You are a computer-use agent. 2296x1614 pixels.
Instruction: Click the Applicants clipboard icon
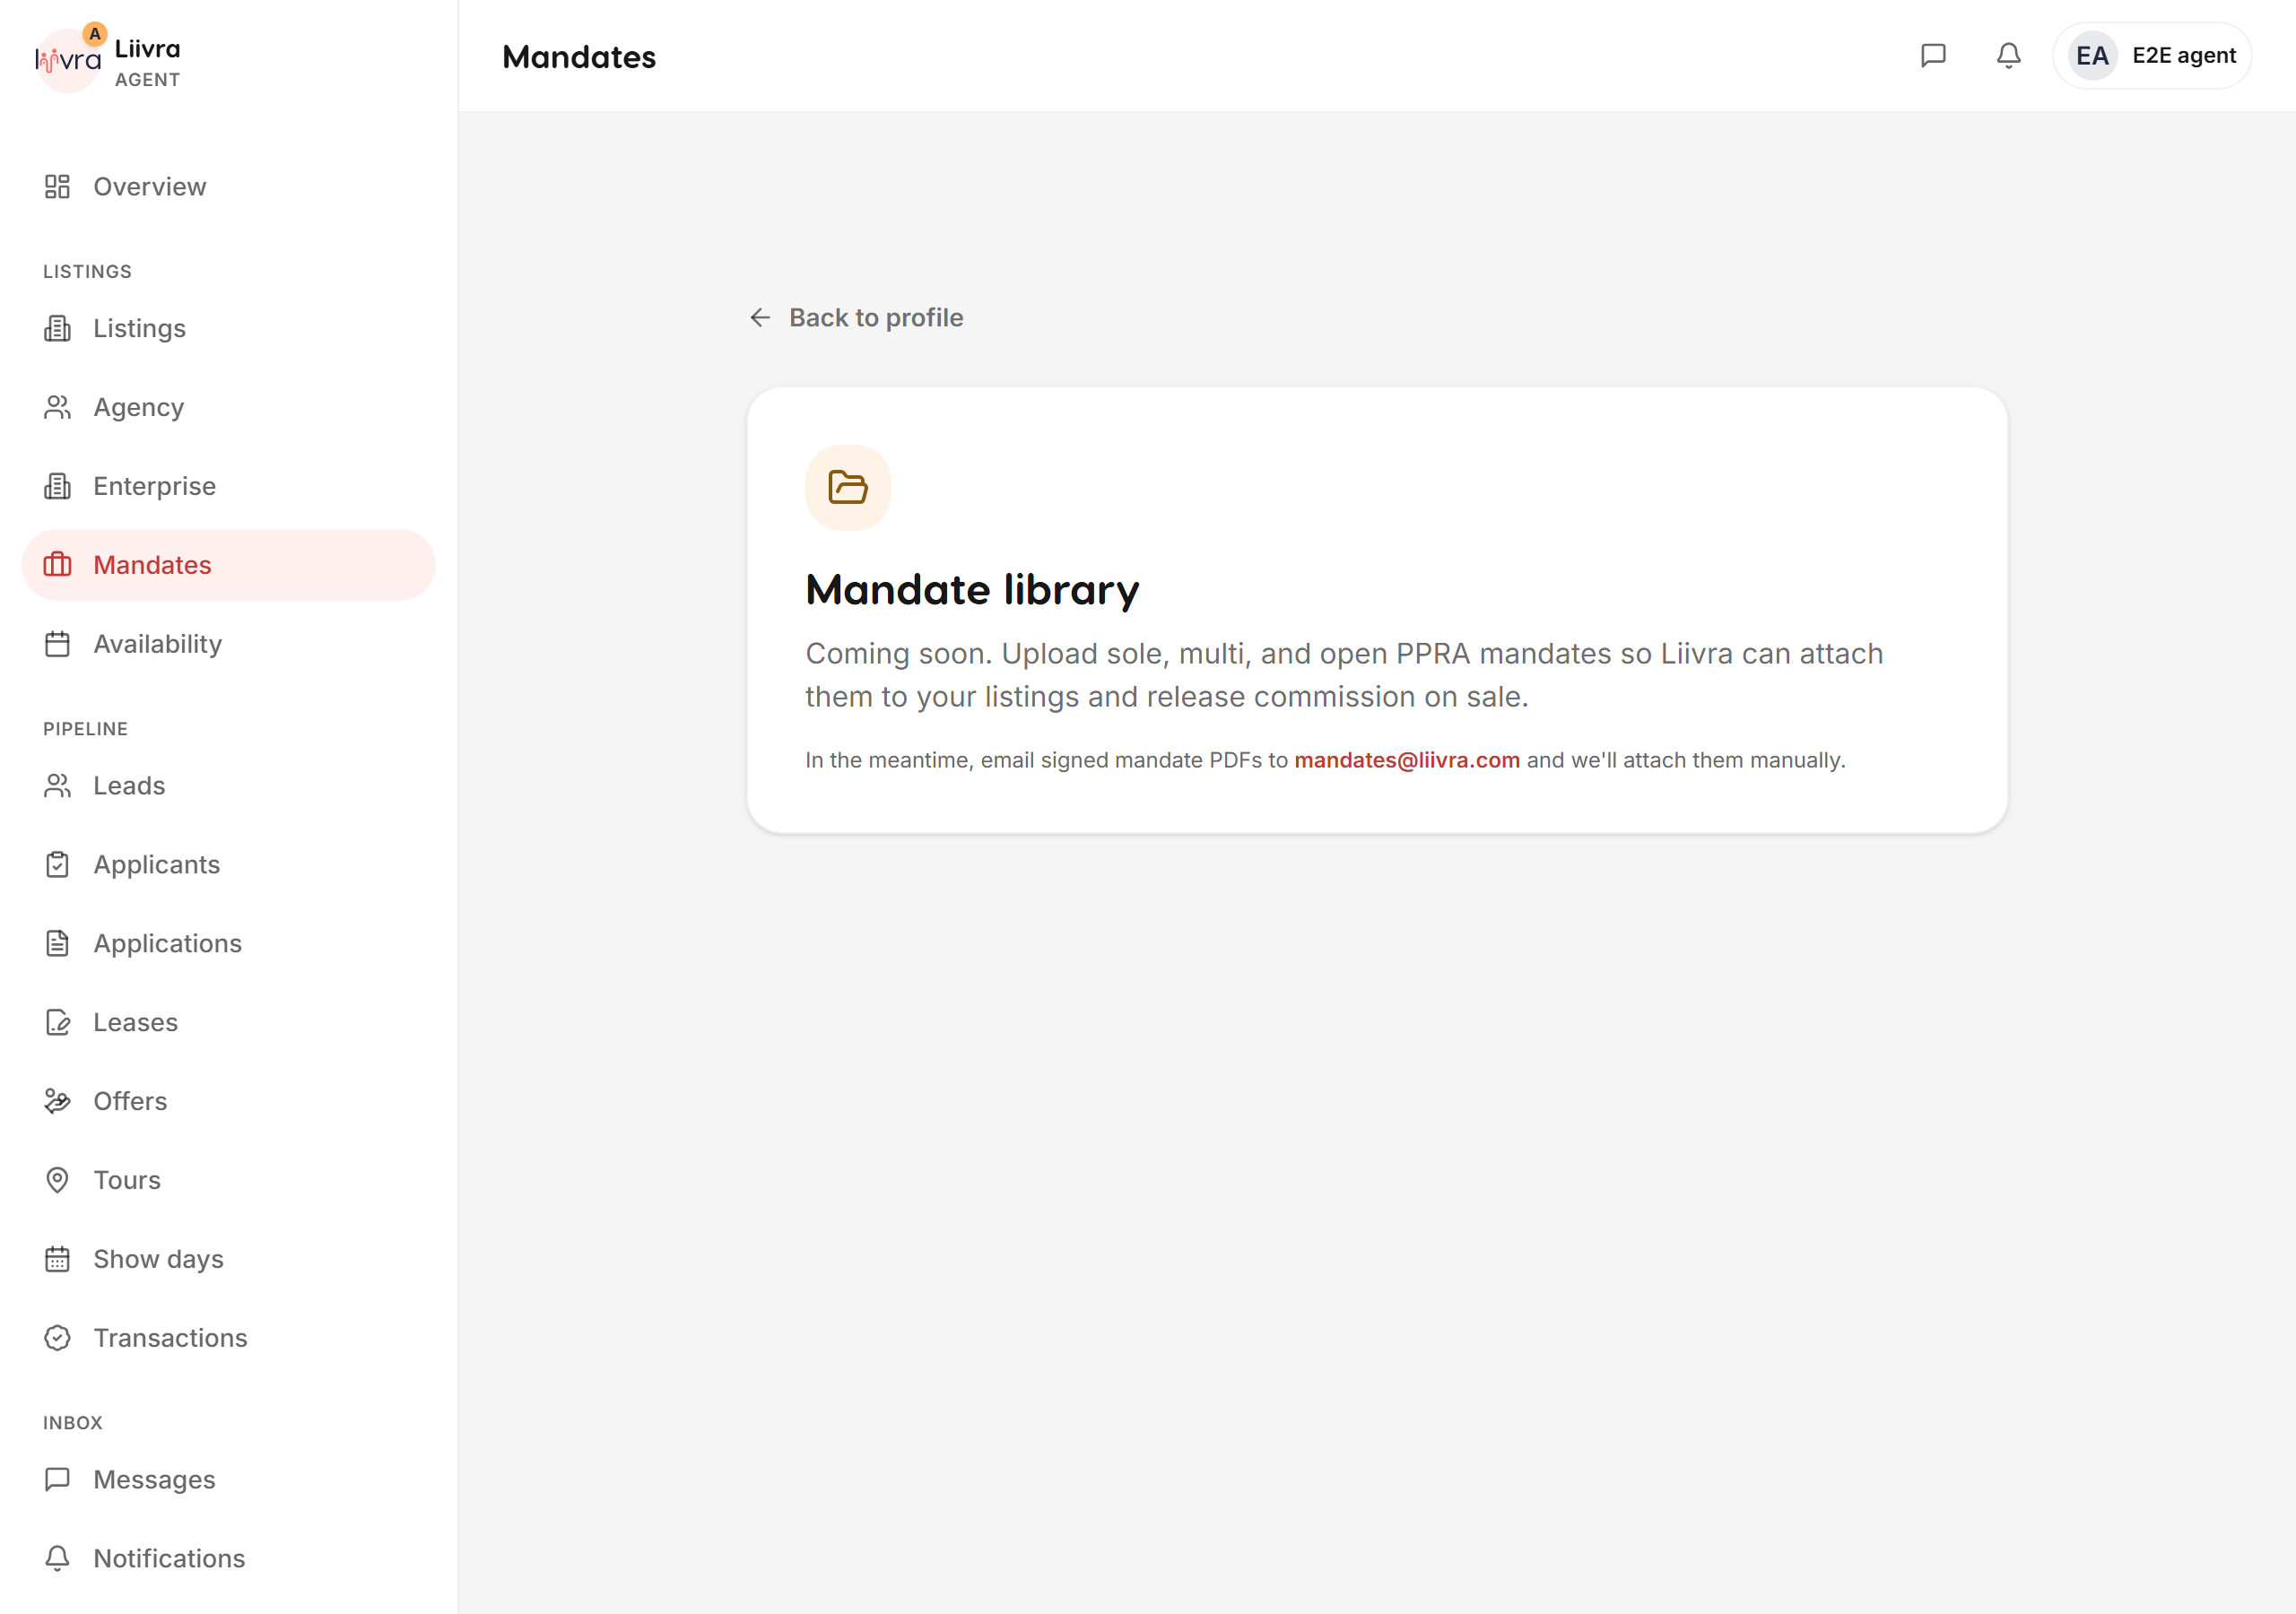pyautogui.click(x=57, y=865)
